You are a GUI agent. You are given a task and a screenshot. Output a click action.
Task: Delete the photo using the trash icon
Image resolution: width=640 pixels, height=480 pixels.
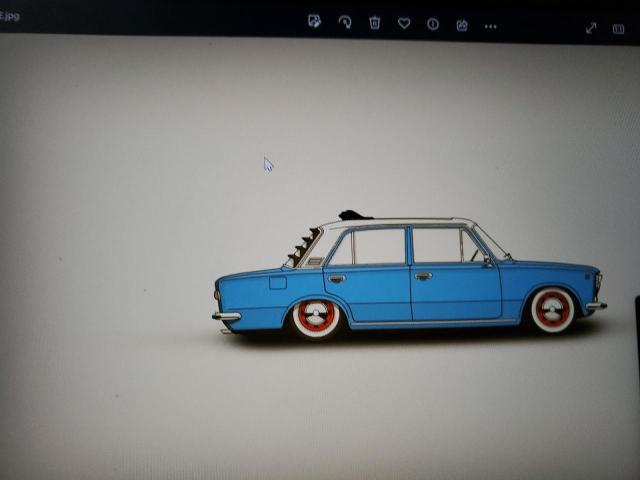click(x=374, y=22)
